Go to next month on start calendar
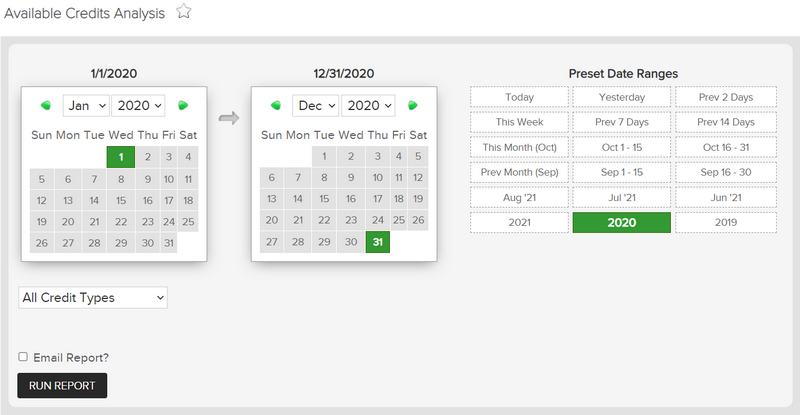Viewport: 800px width, 415px height. [183, 106]
